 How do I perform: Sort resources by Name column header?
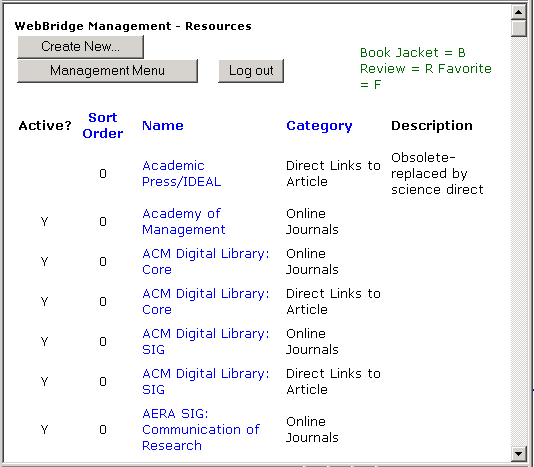coord(163,126)
